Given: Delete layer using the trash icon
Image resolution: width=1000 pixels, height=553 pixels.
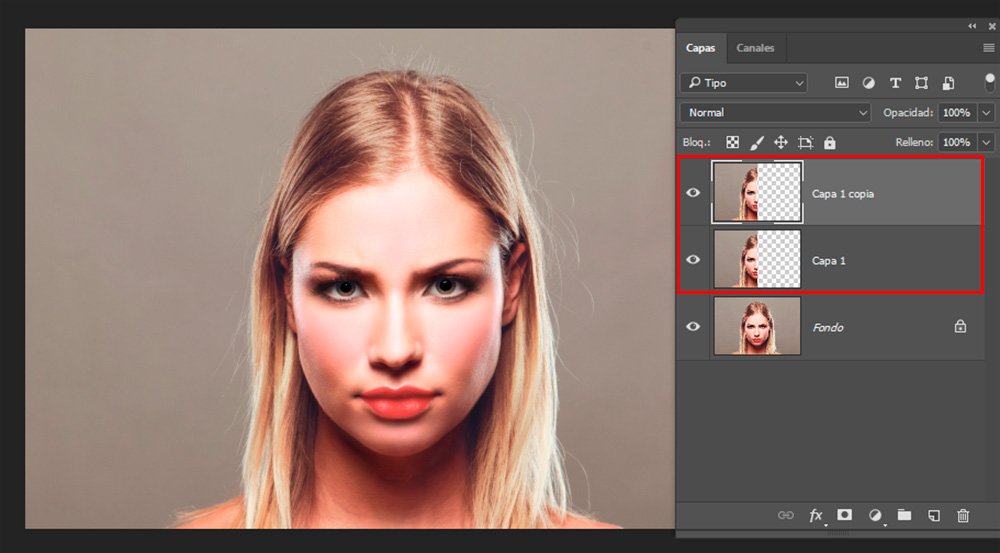Looking at the screenshot, I should click(963, 515).
